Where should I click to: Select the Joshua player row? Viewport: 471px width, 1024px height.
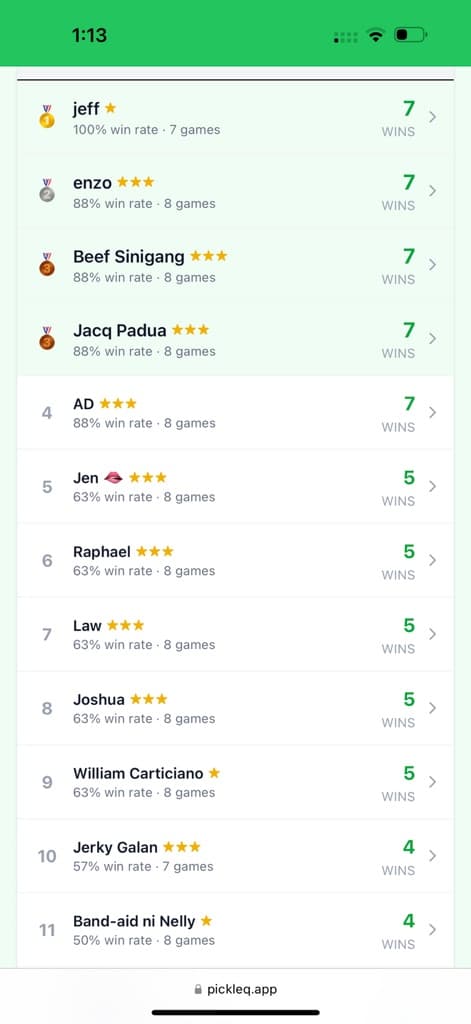[235, 708]
